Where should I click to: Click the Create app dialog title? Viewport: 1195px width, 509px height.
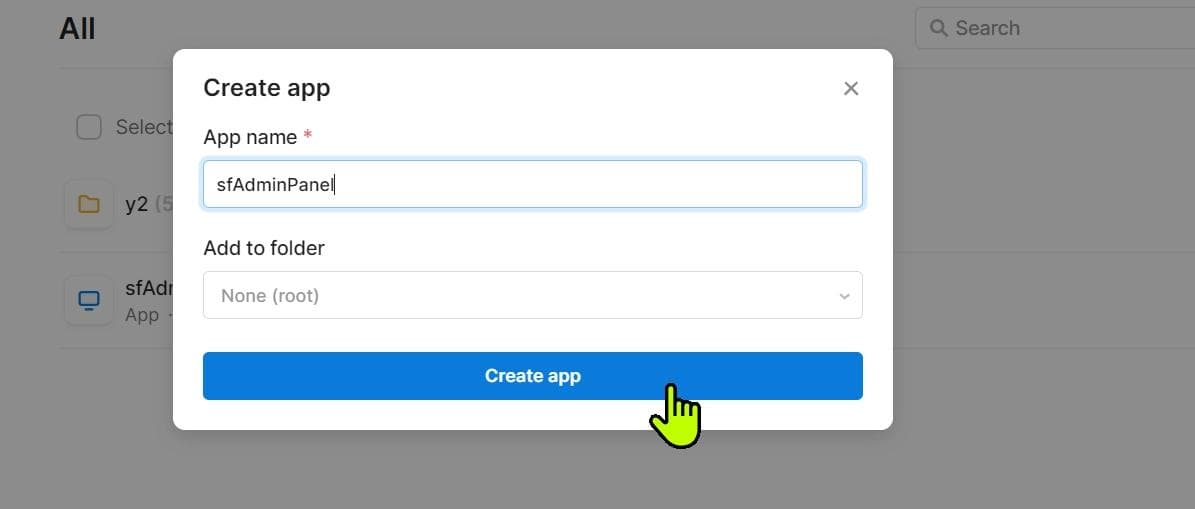click(x=267, y=88)
